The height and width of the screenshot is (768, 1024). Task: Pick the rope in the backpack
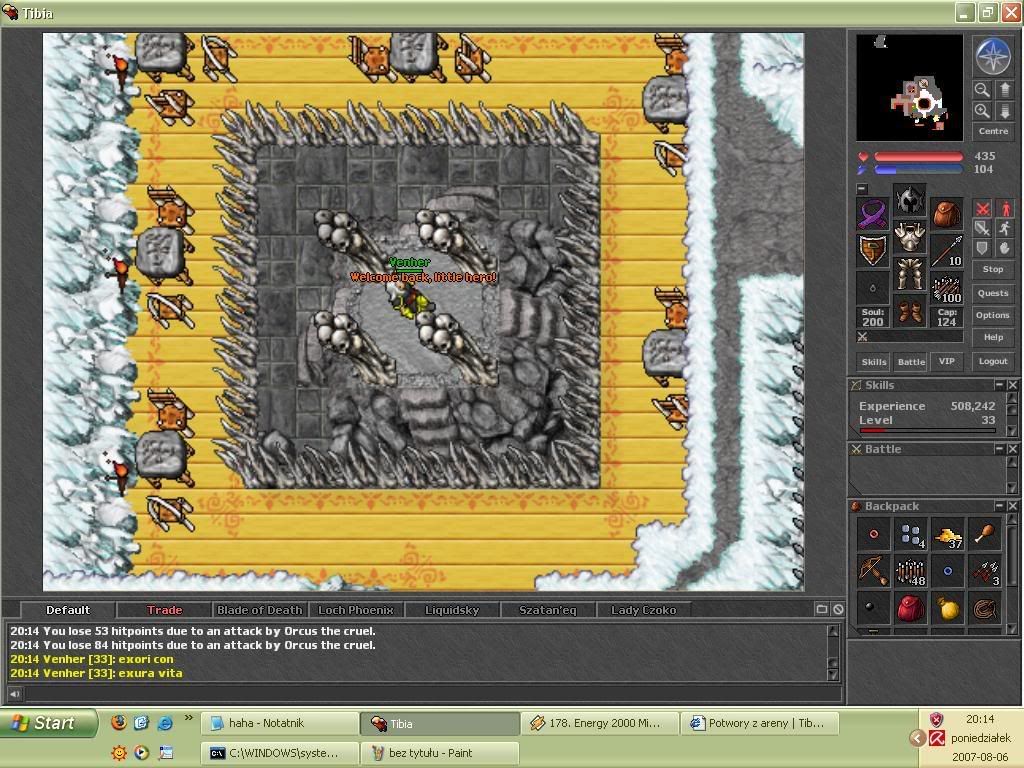(x=985, y=607)
